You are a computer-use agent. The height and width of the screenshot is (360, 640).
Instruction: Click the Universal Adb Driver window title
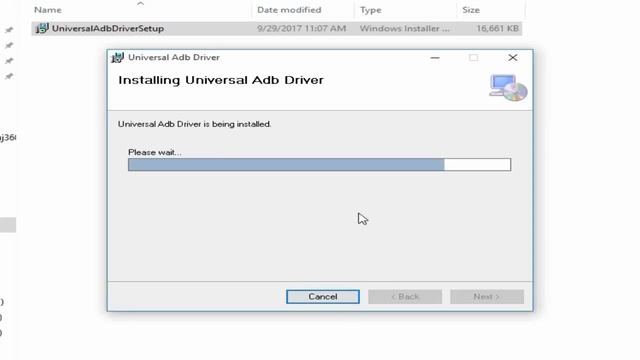(174, 58)
